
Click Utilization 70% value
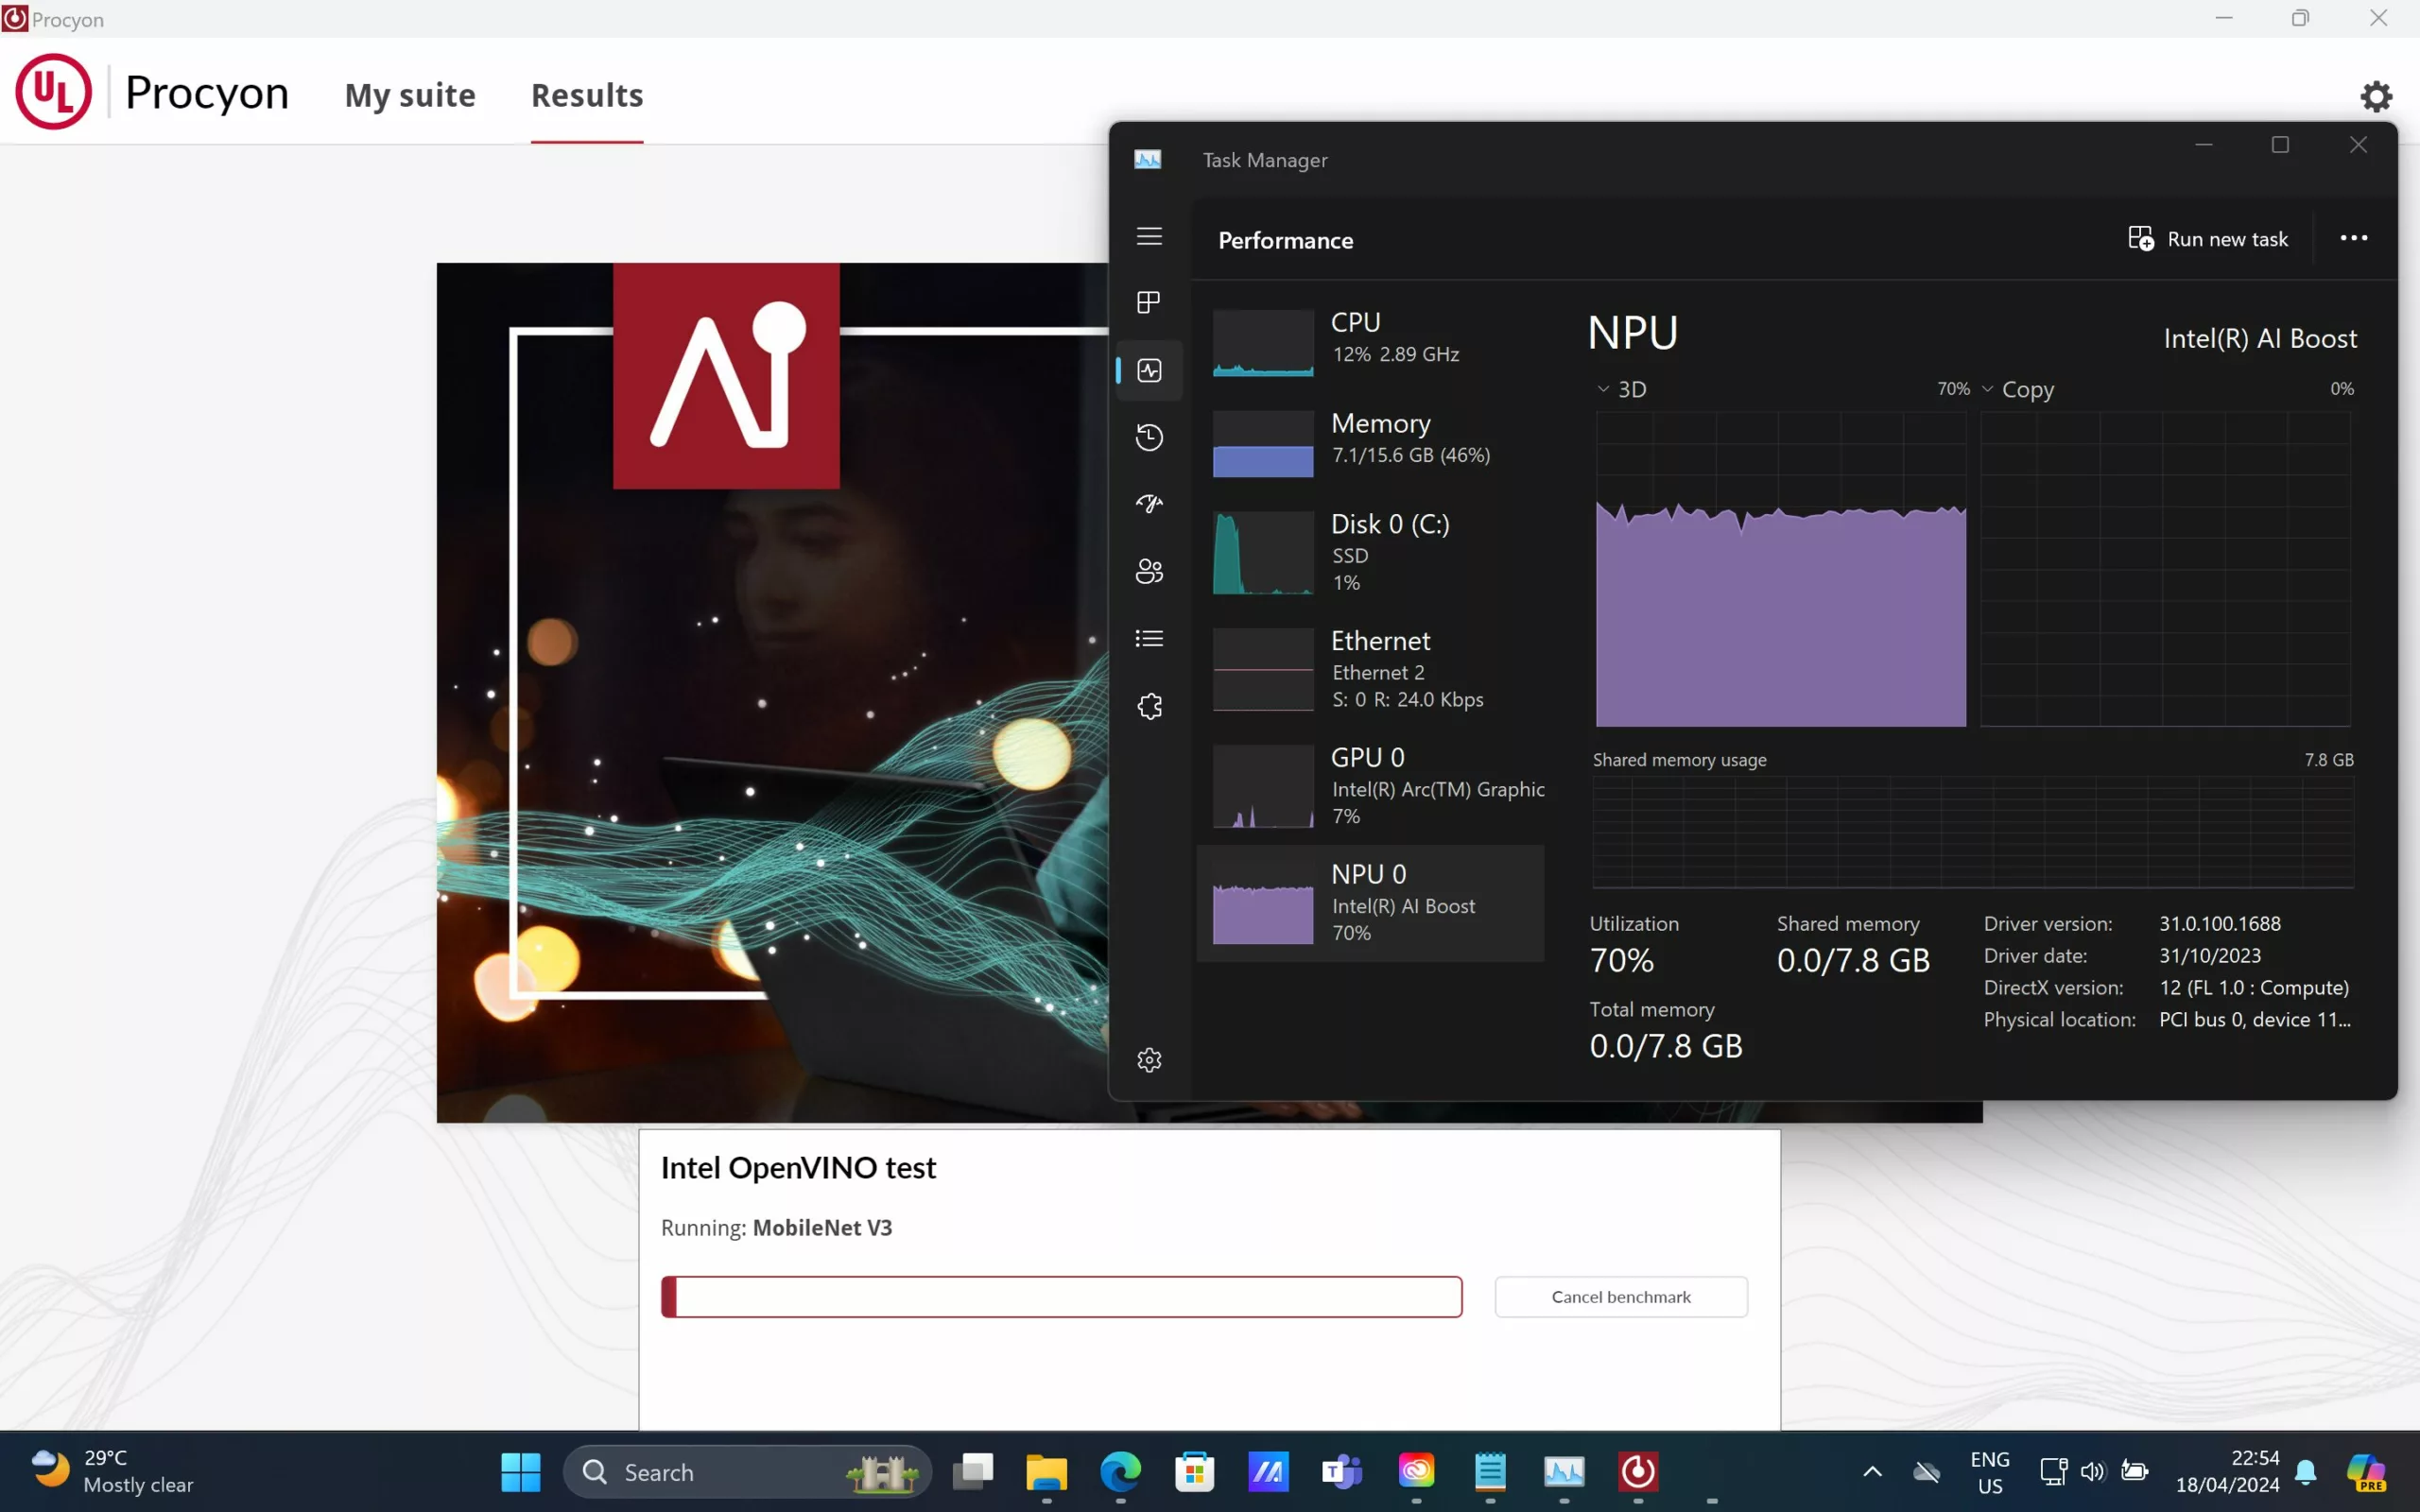click(x=1622, y=960)
